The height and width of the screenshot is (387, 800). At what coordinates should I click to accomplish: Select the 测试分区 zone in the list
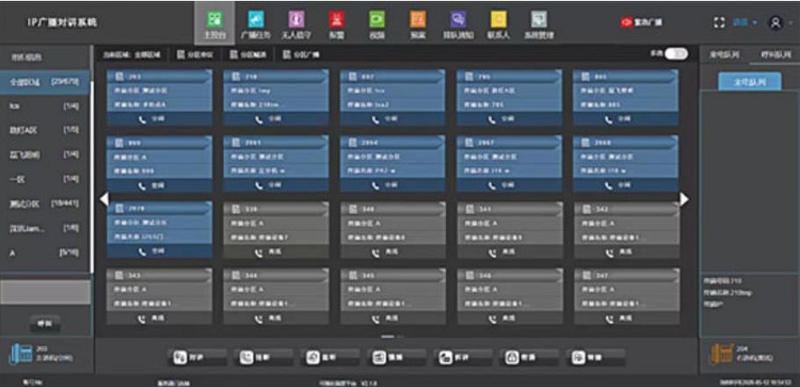point(45,203)
